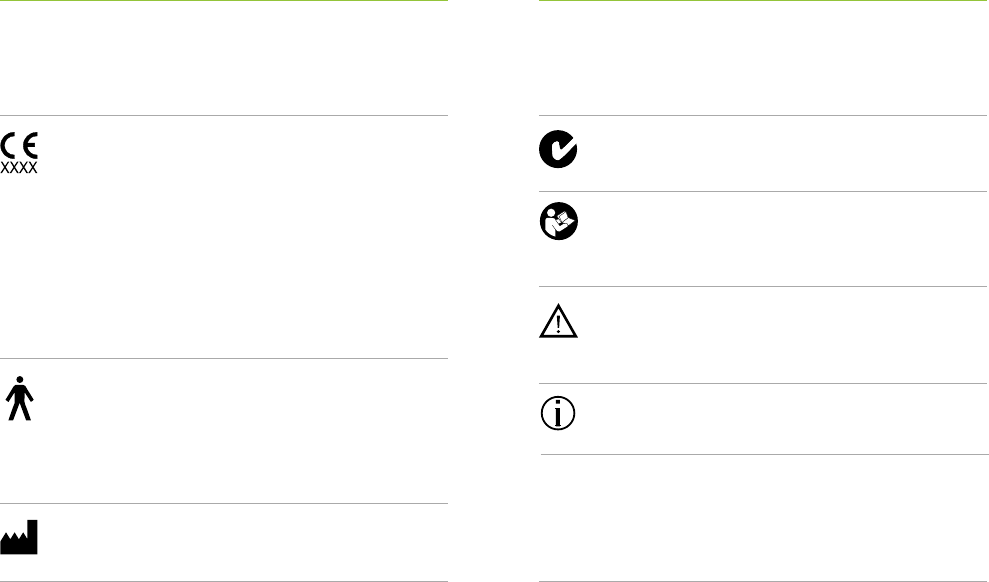Select the circled information i symbol
The height and width of the screenshot is (582, 989).
558,414
